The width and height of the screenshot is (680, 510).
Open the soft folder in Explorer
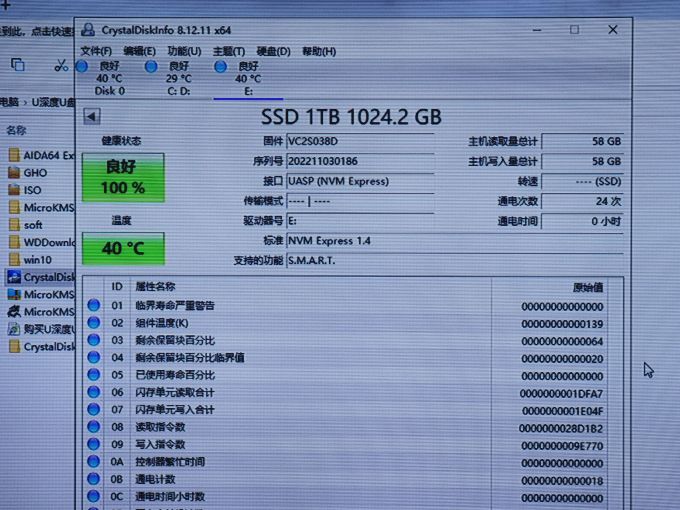[25, 225]
